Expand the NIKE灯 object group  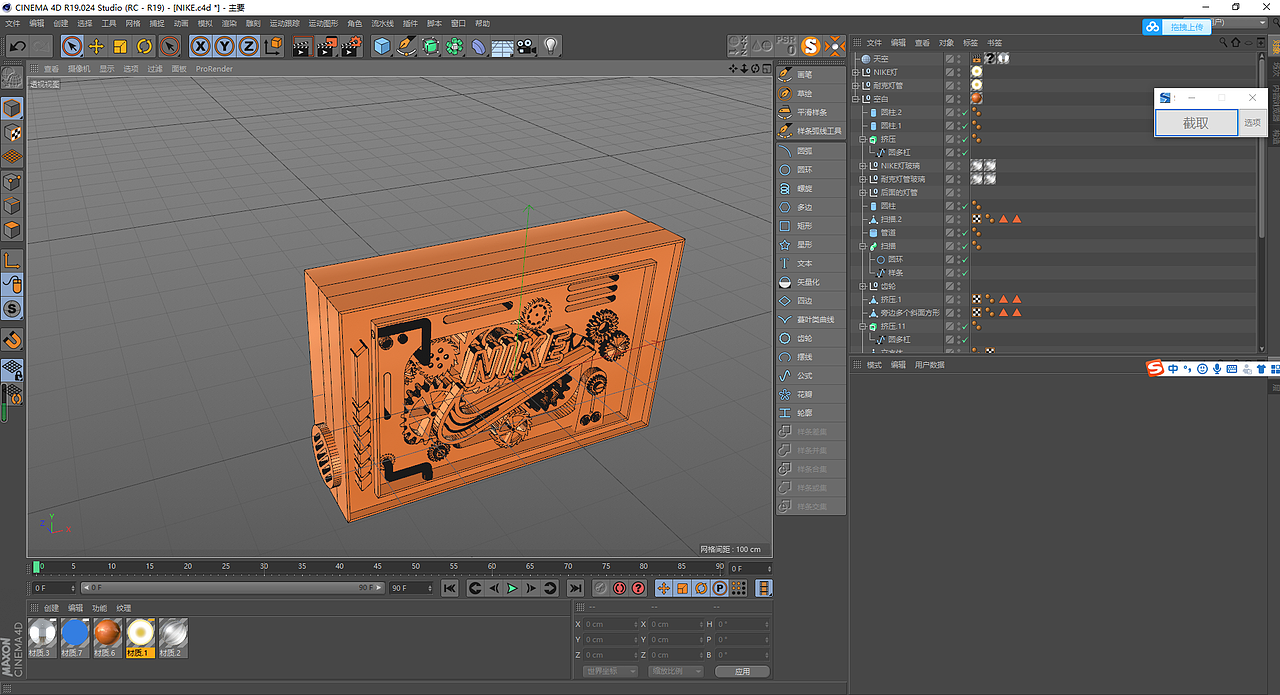(855, 72)
